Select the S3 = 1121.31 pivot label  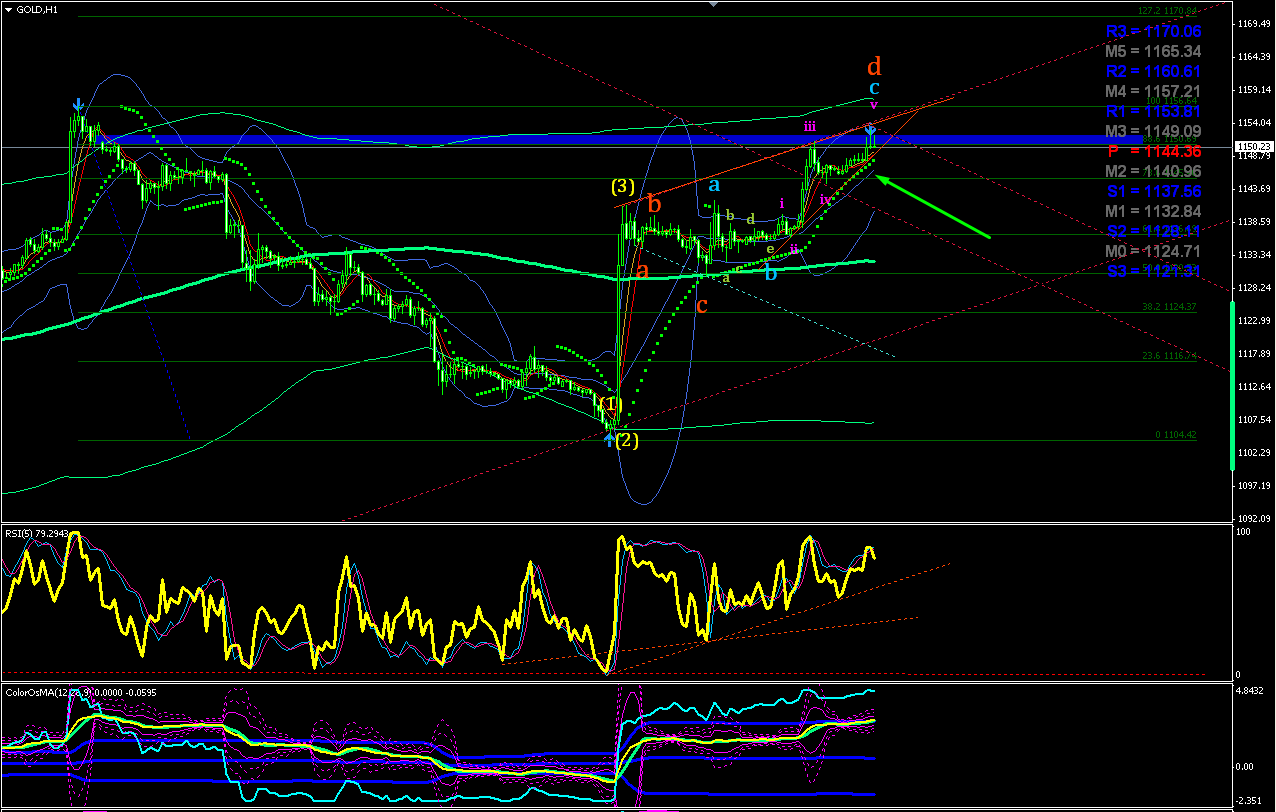coord(1154,271)
